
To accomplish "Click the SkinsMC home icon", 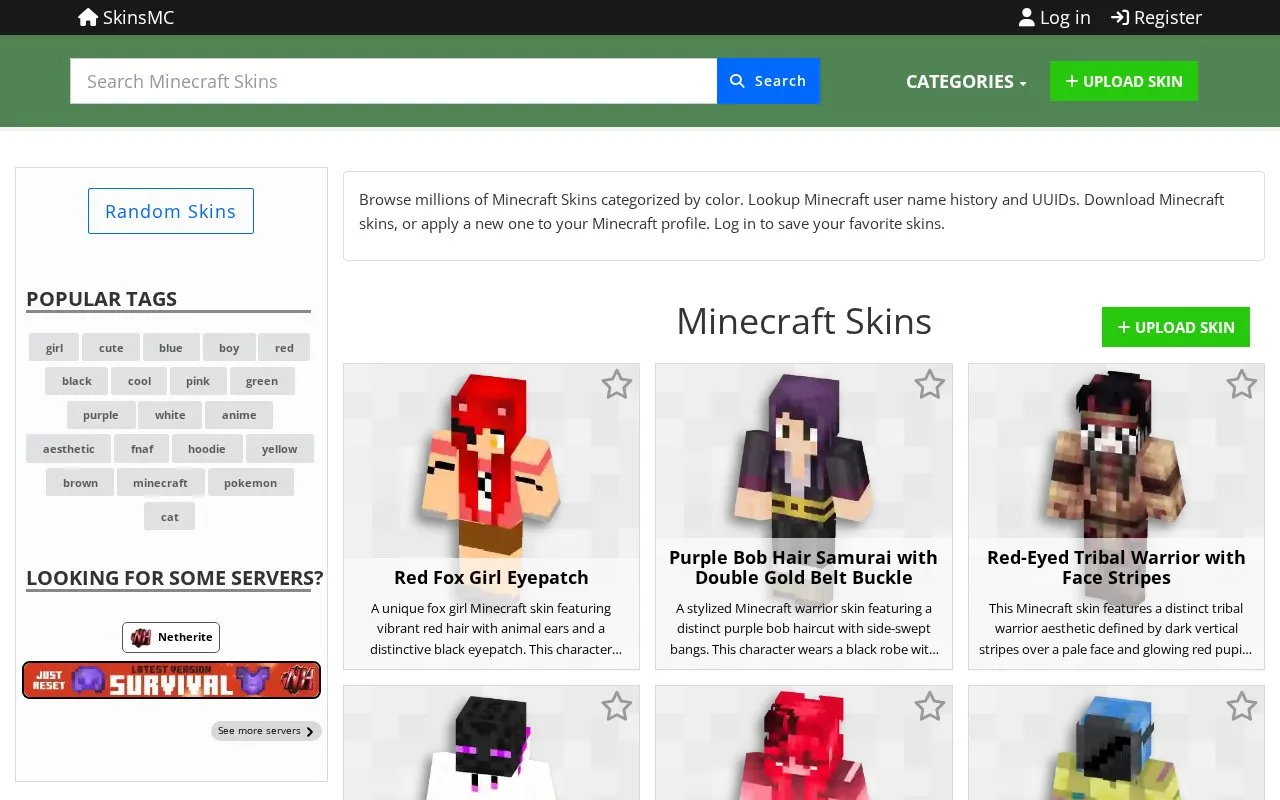I will pyautogui.click(x=88, y=17).
